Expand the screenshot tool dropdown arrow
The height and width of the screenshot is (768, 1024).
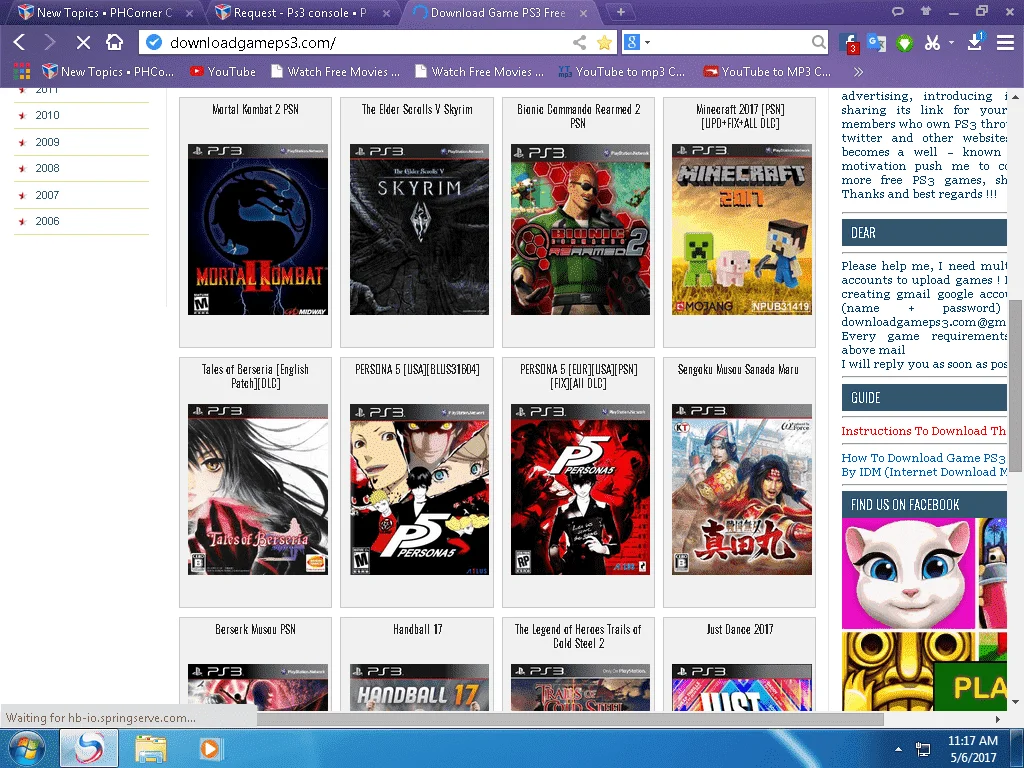pos(952,42)
